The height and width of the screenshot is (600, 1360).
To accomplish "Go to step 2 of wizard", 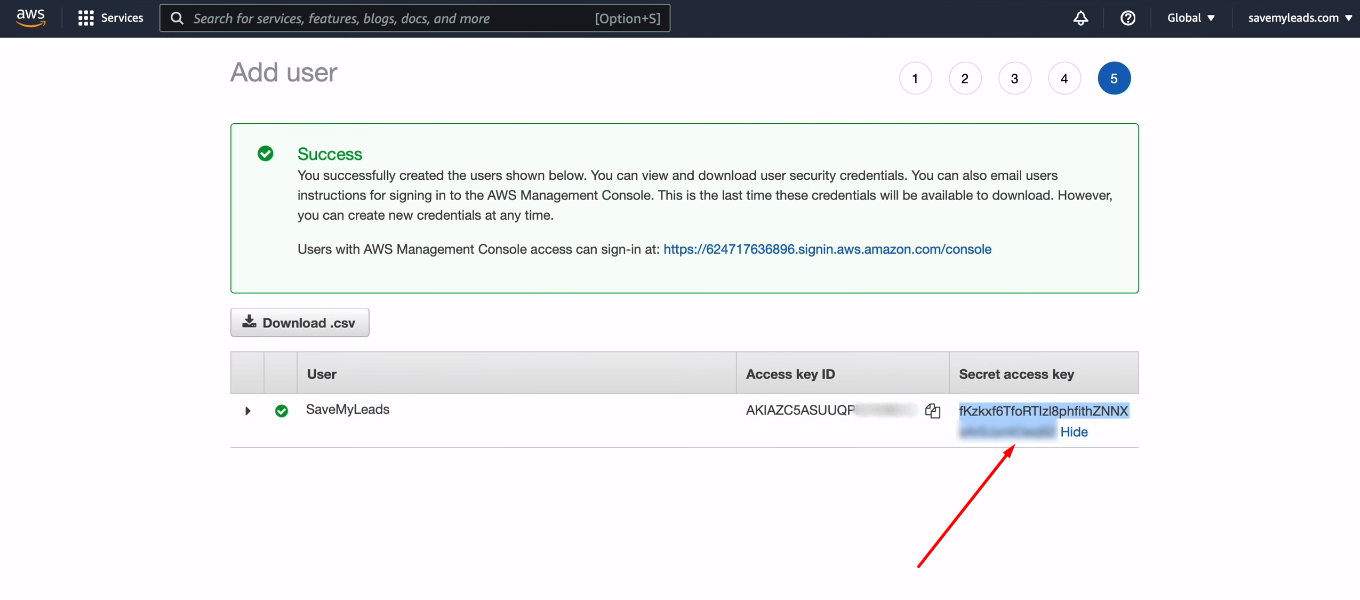I will 965,79.
